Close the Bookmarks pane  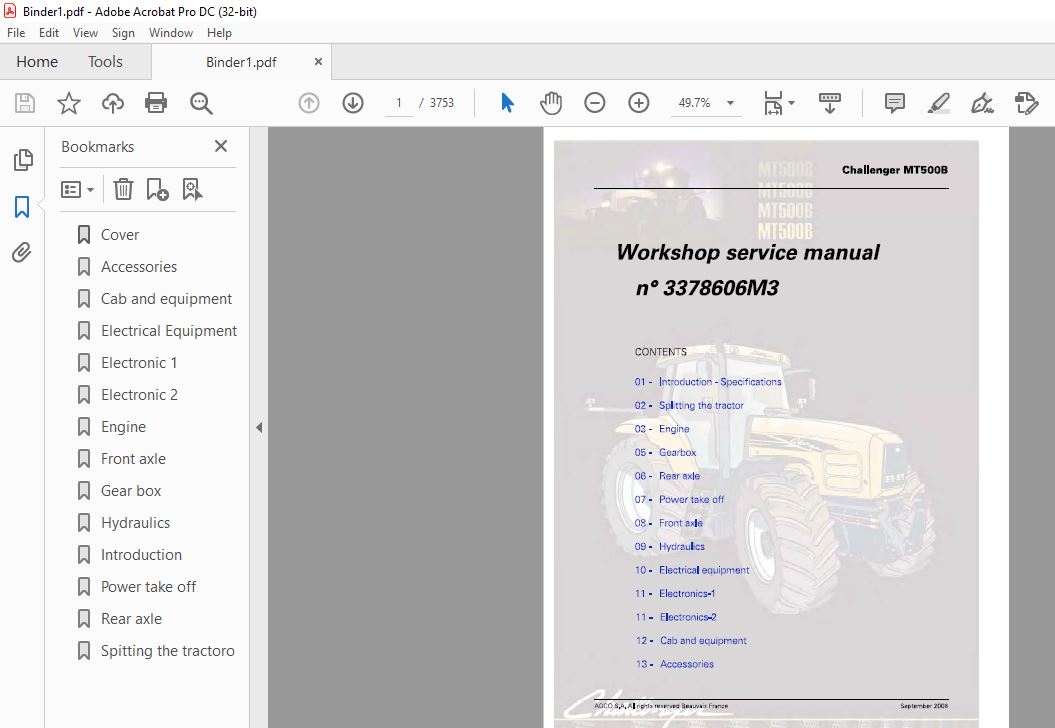click(221, 146)
